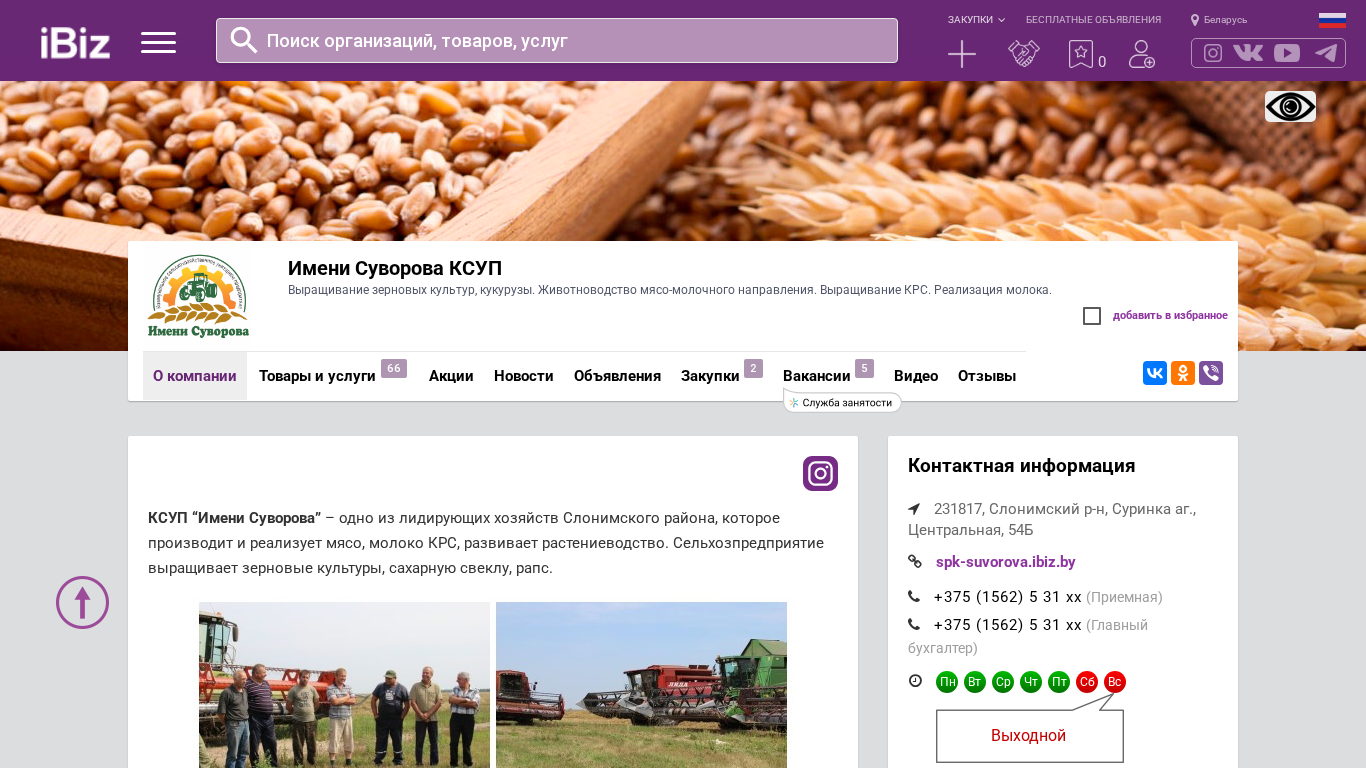Switch to the Видео tab
This screenshot has width=1366, height=768.
pyautogui.click(x=916, y=376)
